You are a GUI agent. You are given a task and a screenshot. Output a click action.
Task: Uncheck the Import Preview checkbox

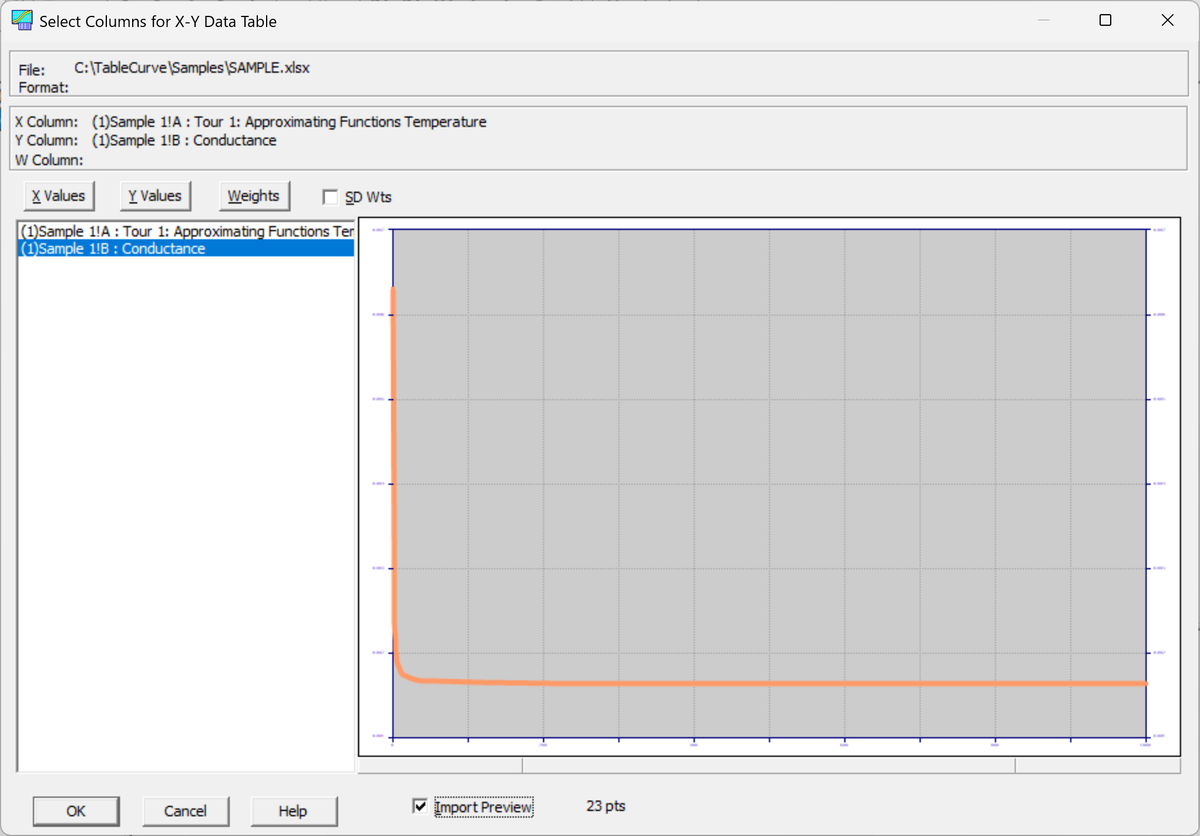click(x=420, y=806)
